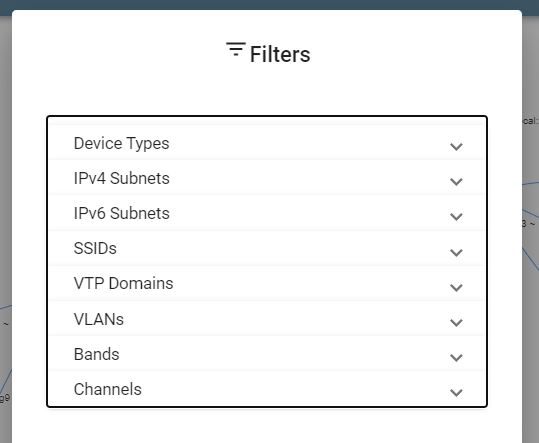
Task: Expand the Device Types filter section
Action: [267, 143]
